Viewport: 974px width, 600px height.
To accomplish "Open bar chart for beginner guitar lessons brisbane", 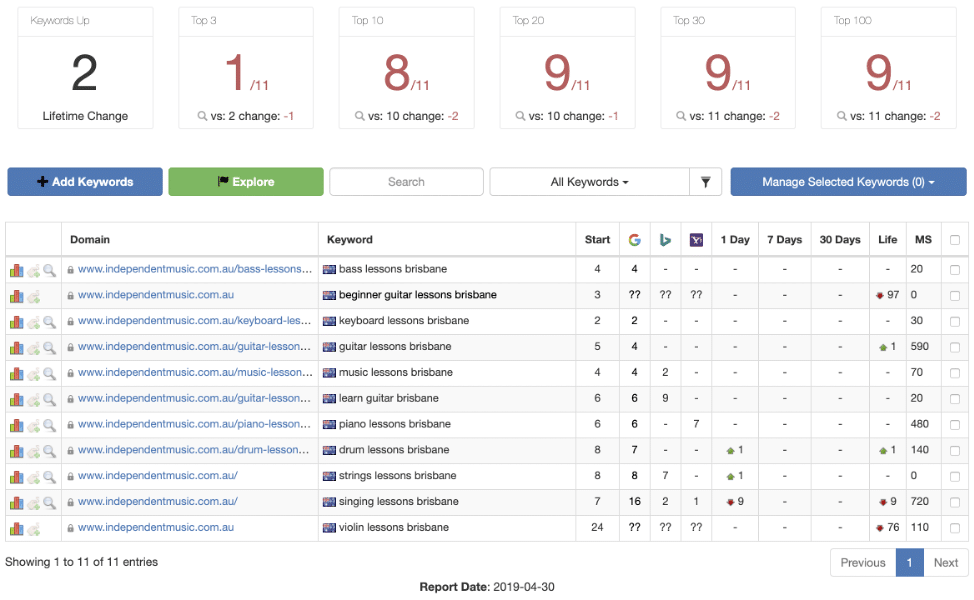I will coord(17,296).
